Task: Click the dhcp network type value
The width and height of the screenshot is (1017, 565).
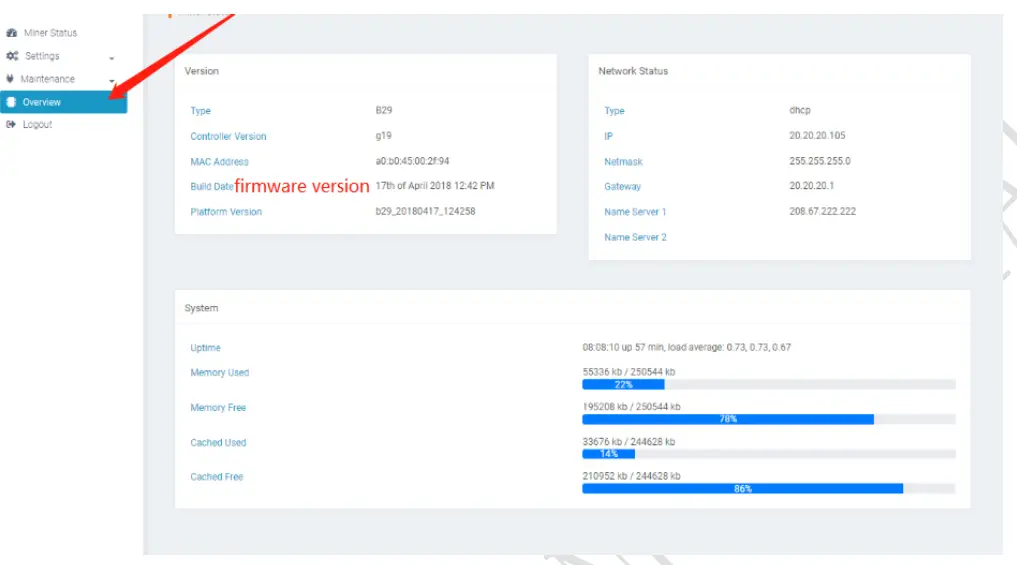Action: [800, 110]
